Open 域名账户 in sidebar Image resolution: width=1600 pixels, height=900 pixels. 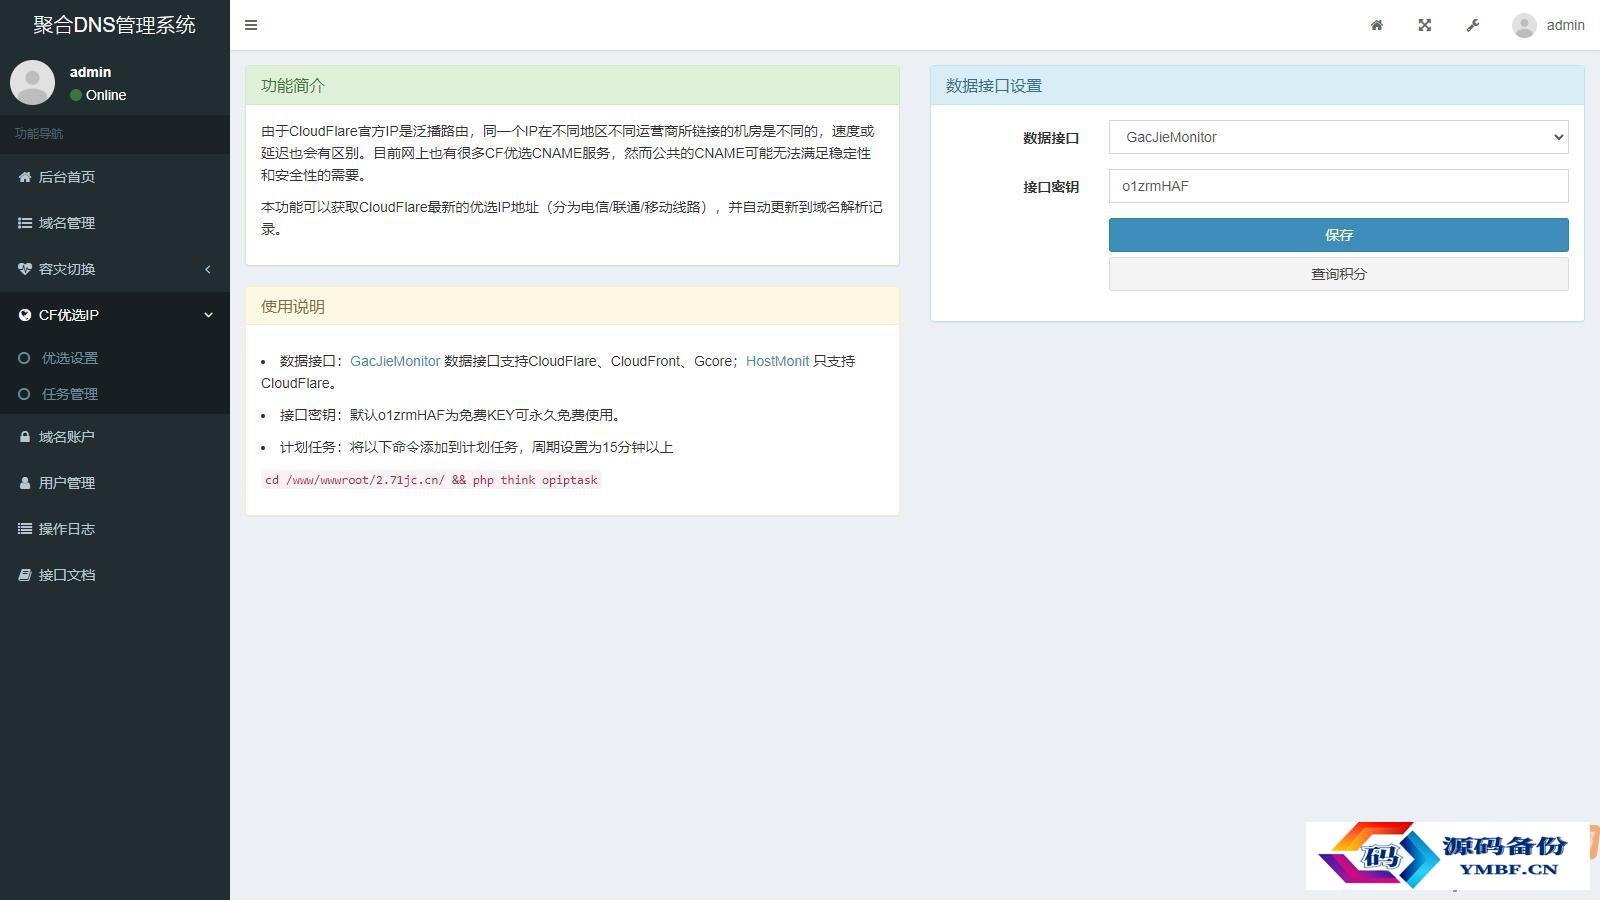coord(115,437)
